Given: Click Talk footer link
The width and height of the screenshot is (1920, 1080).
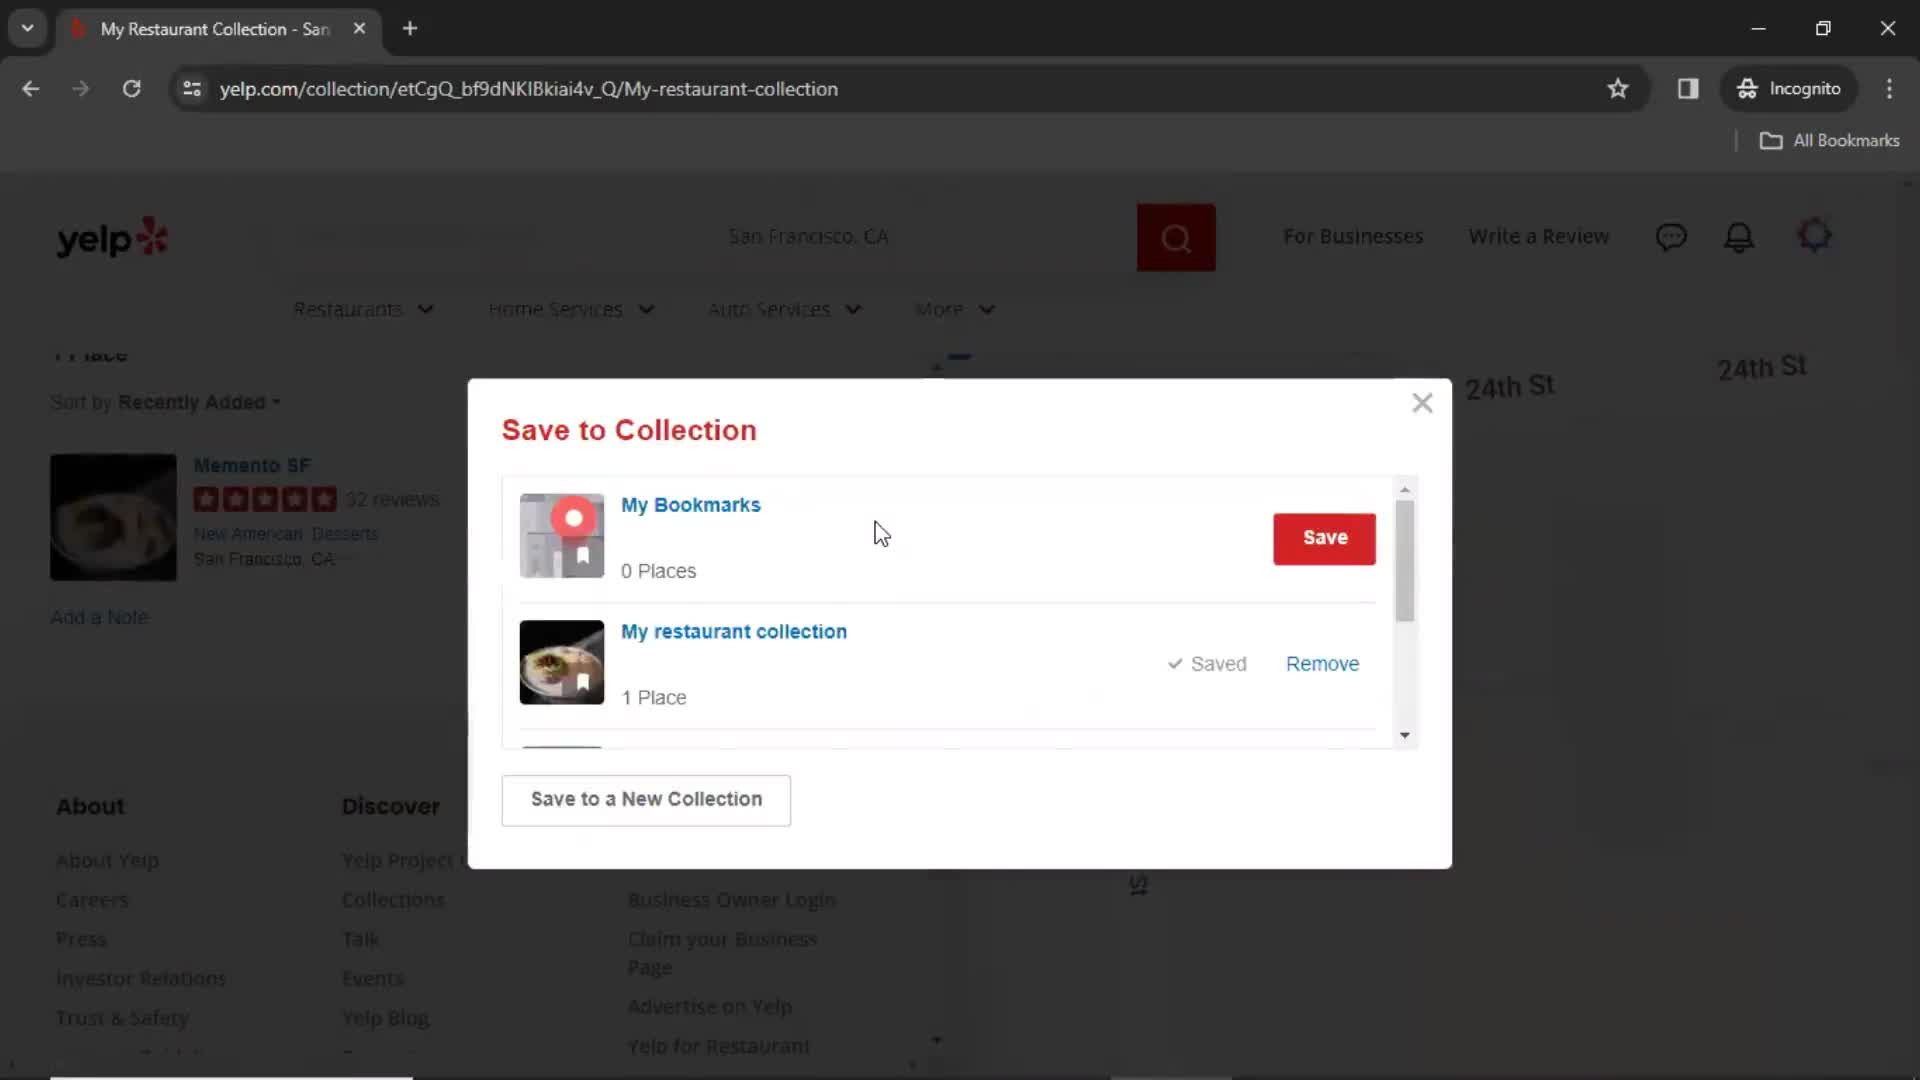Looking at the screenshot, I should pyautogui.click(x=360, y=940).
